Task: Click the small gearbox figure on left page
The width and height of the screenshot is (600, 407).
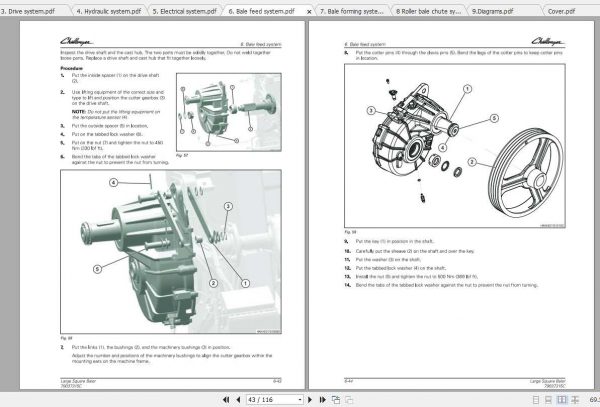Action: coord(229,112)
